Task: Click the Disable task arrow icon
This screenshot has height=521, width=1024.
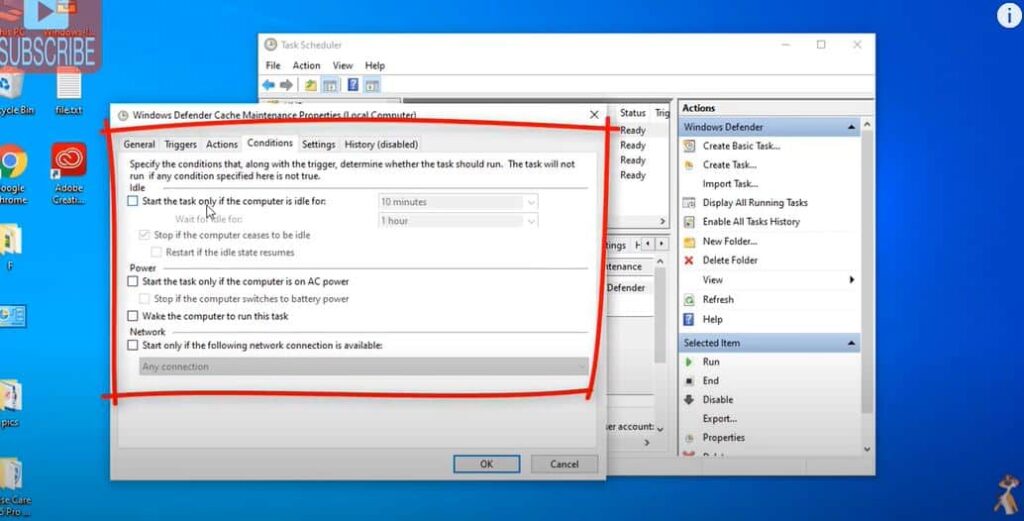Action: [x=688, y=400]
